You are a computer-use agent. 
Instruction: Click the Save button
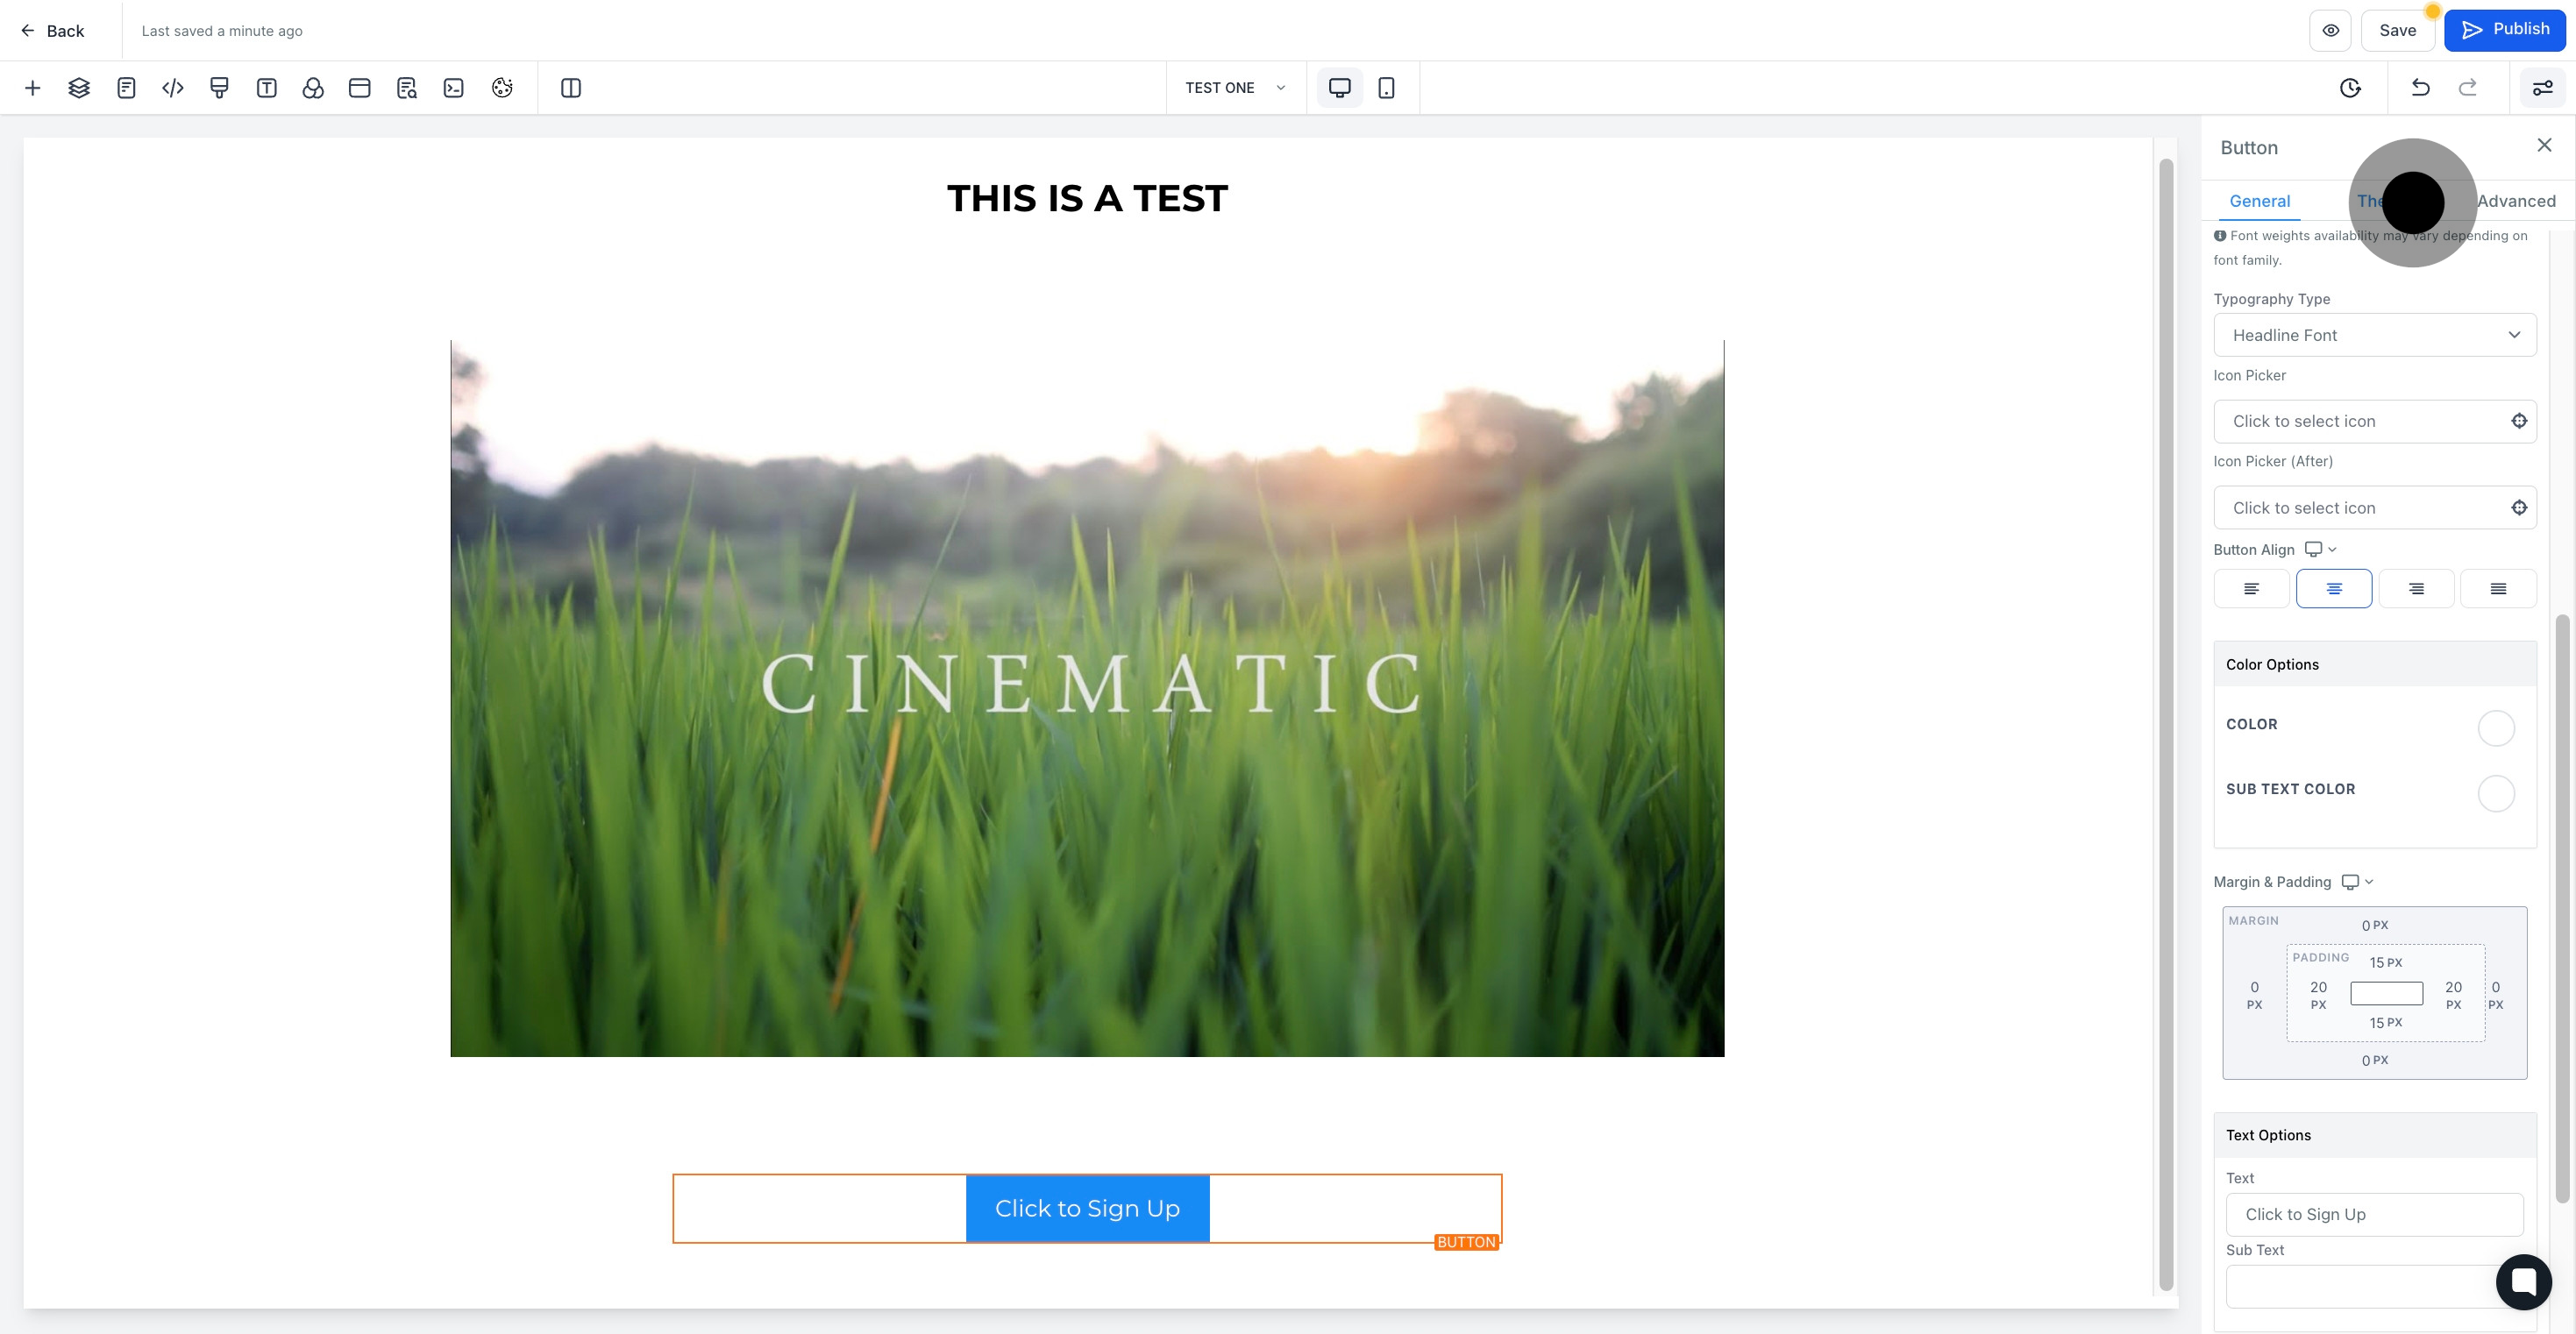click(x=2397, y=30)
